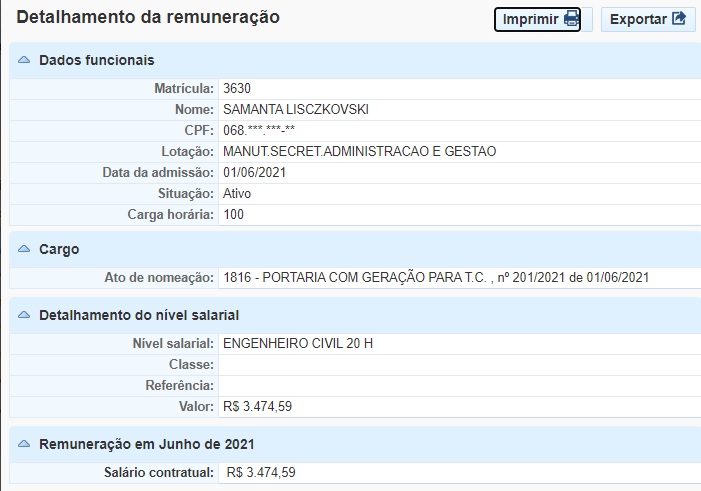Click the export arrow icon
The height and width of the screenshot is (491, 701).
(x=679, y=19)
